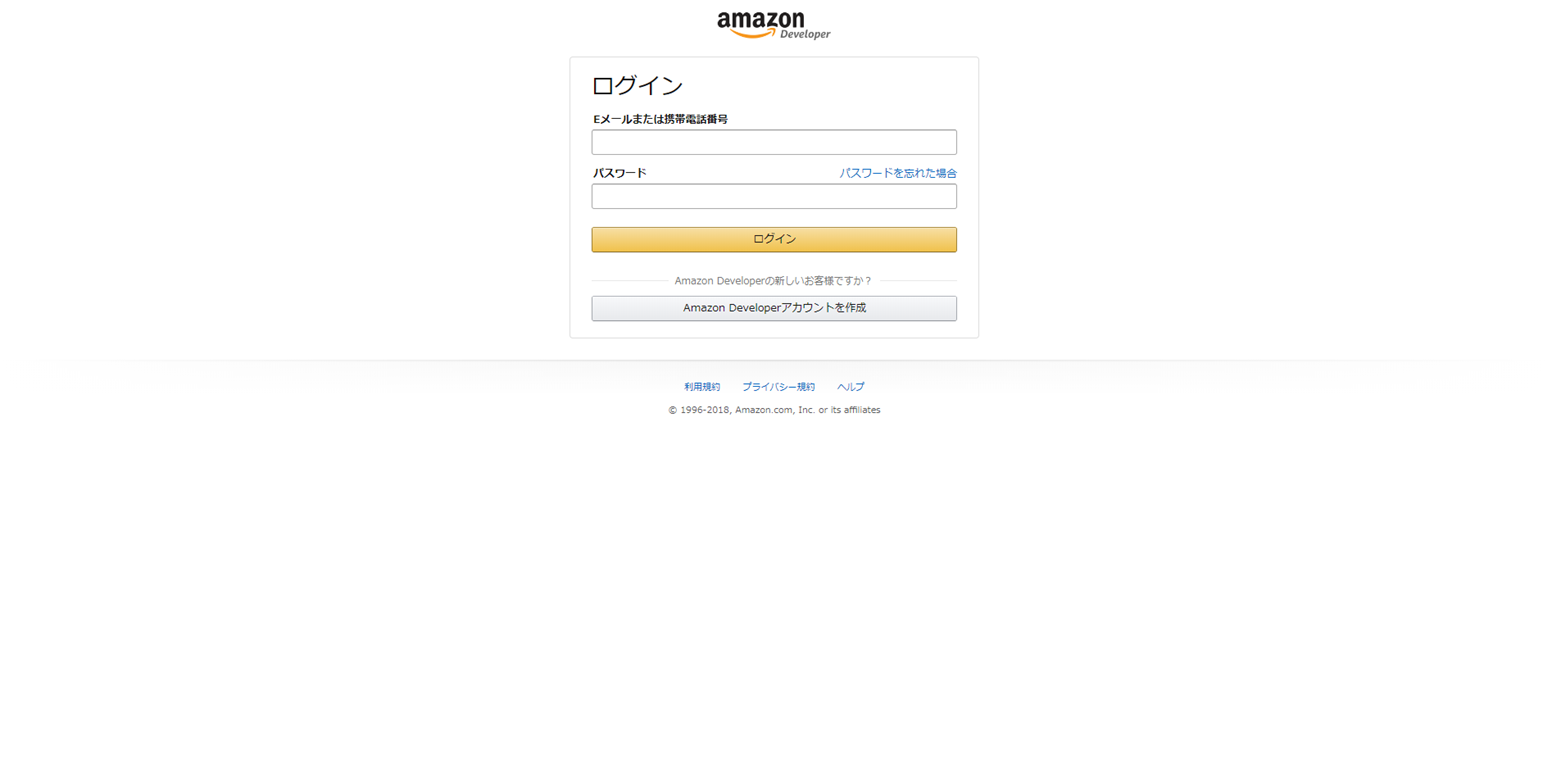The image size is (1552, 767).
Task: Click the large ログイン heading text
Action: pyautogui.click(x=637, y=86)
